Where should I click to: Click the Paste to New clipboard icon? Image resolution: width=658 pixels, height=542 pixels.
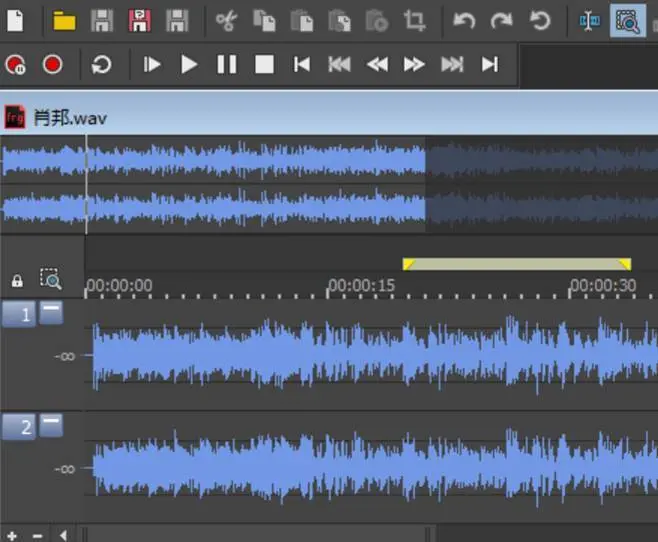[377, 21]
